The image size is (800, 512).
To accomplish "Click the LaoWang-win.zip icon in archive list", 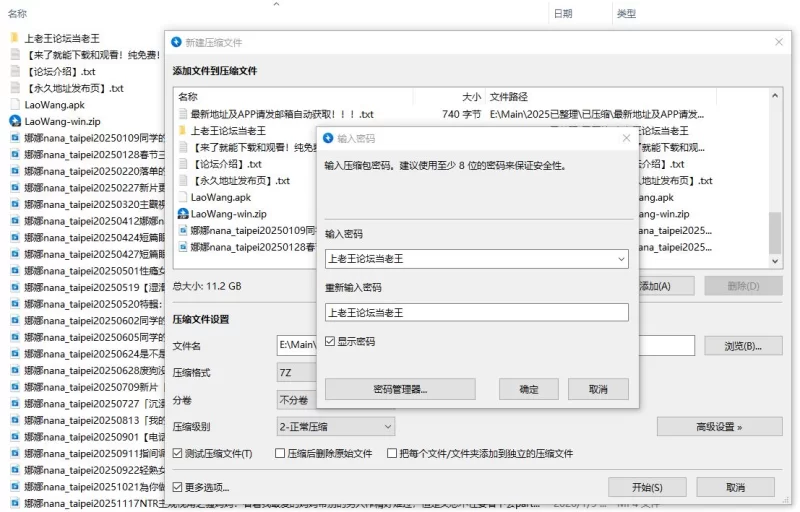I will tap(183, 214).
